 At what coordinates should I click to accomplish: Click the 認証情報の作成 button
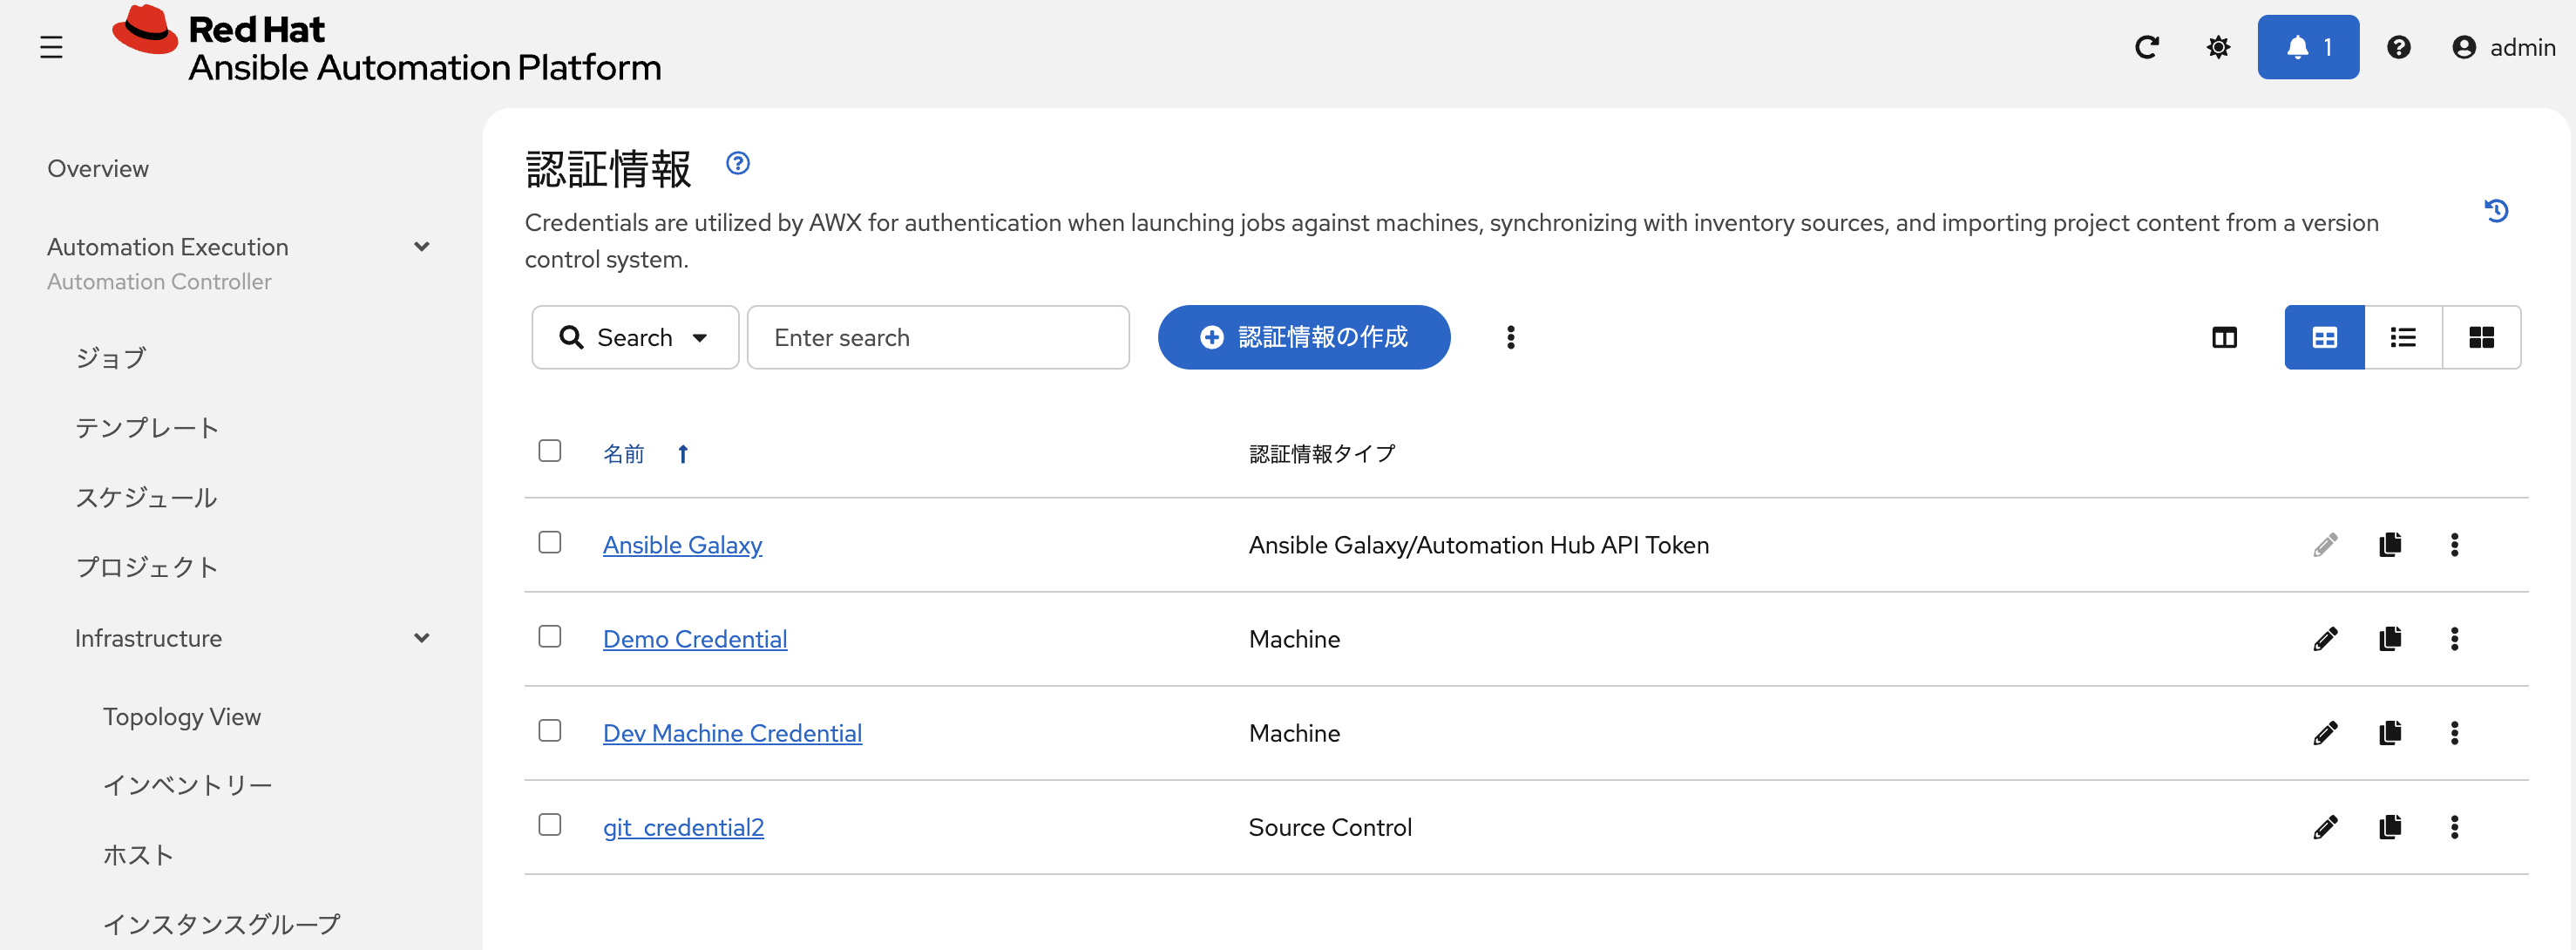click(1304, 337)
